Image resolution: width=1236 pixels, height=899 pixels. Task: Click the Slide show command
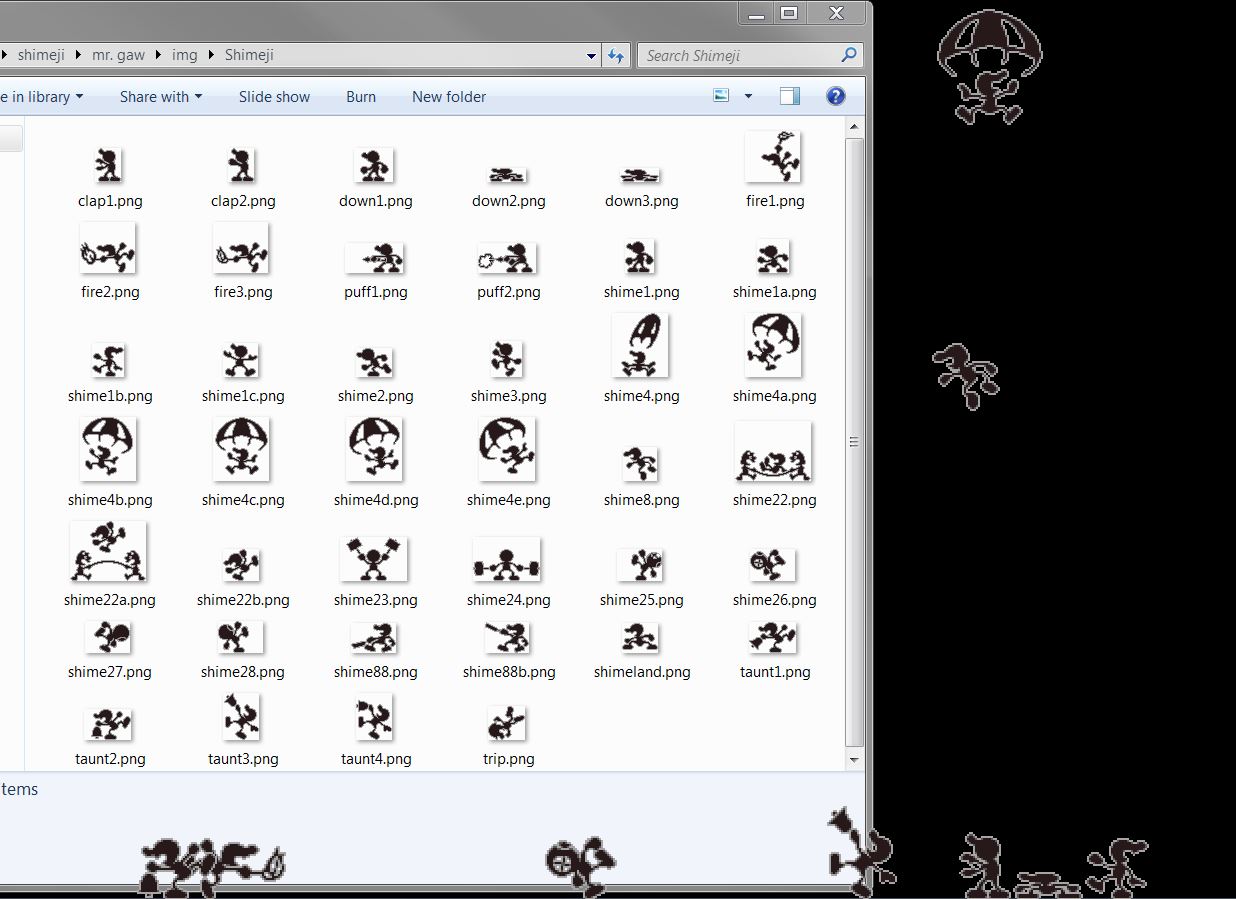[x=274, y=96]
